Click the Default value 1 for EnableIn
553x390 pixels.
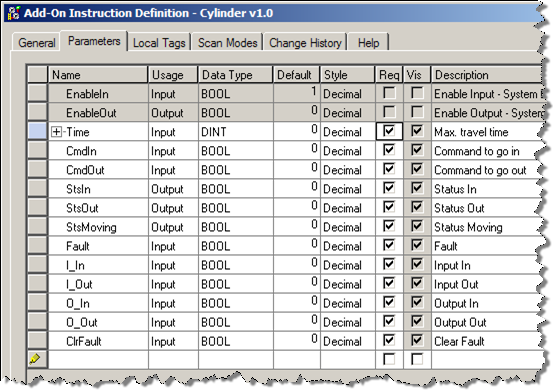tap(297, 93)
